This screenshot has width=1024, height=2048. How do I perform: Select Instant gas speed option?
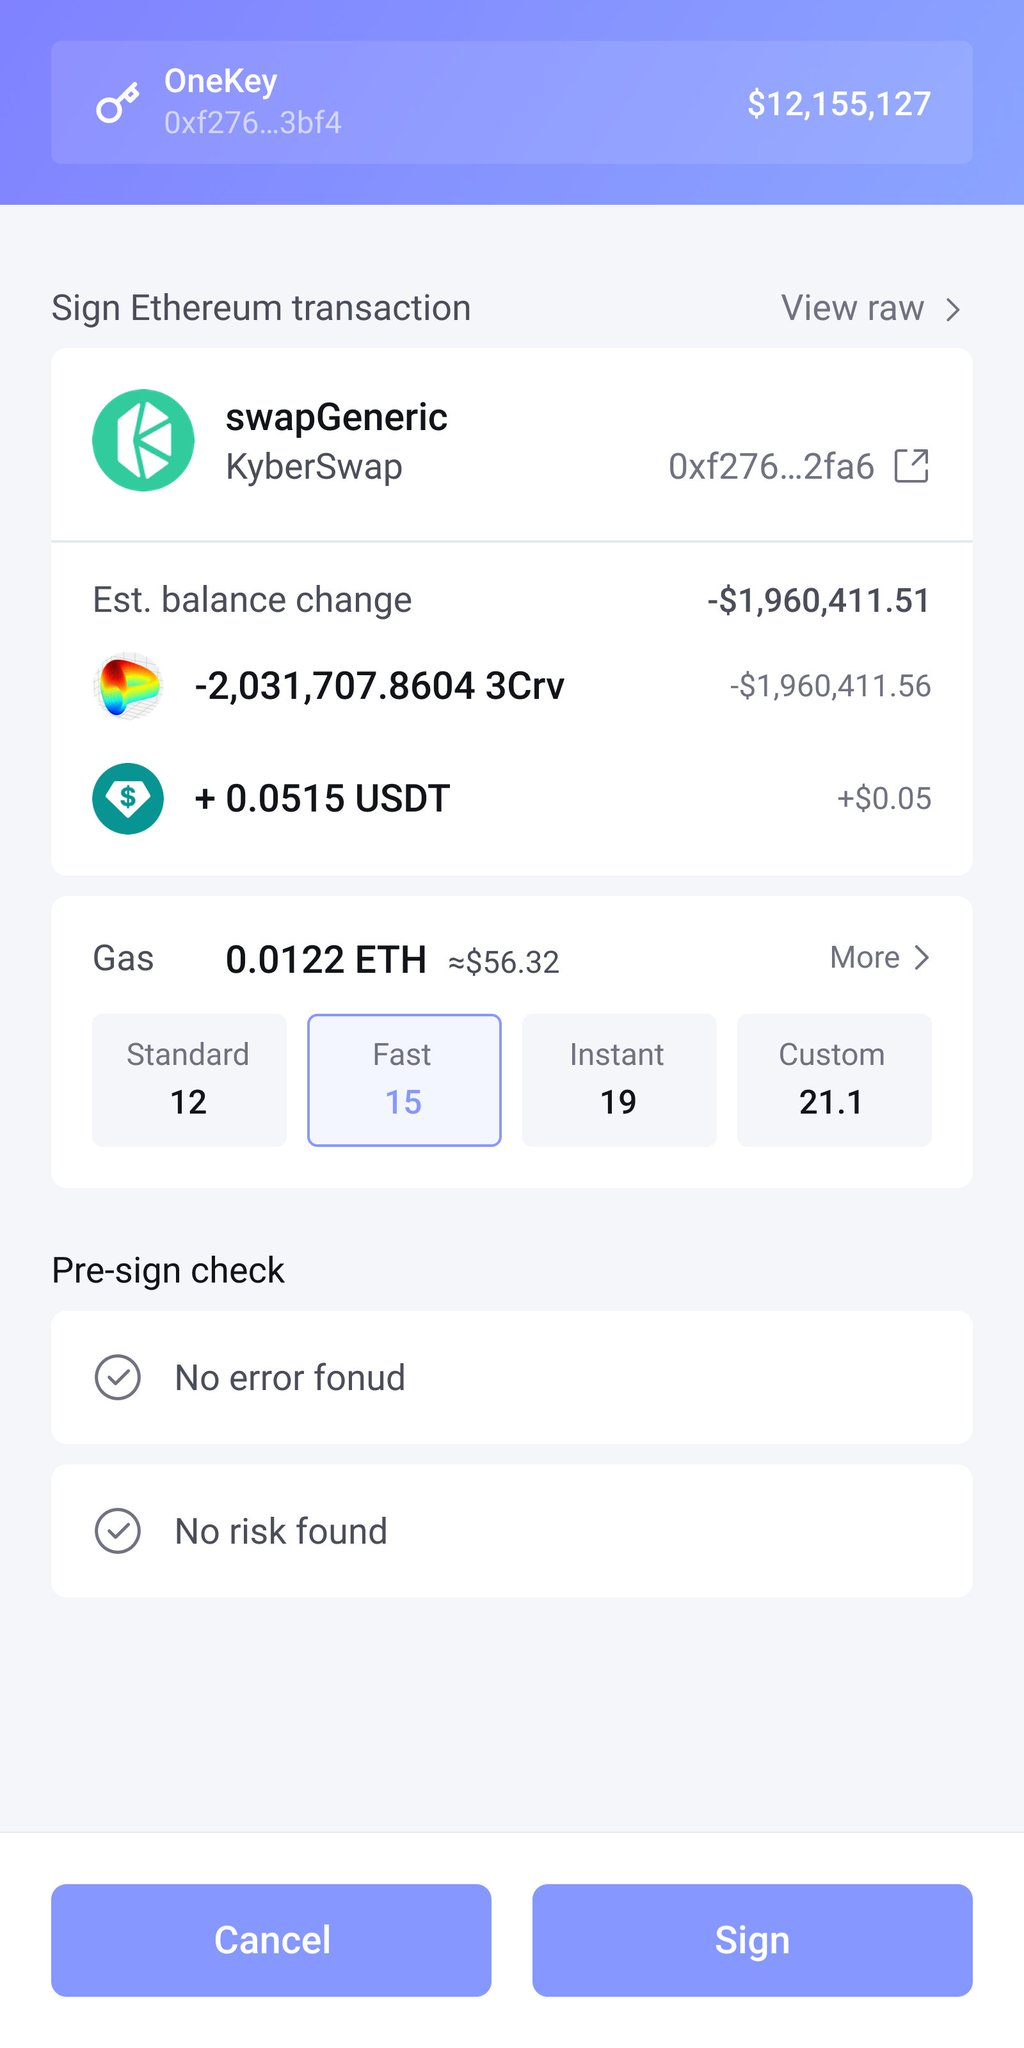coord(619,1080)
